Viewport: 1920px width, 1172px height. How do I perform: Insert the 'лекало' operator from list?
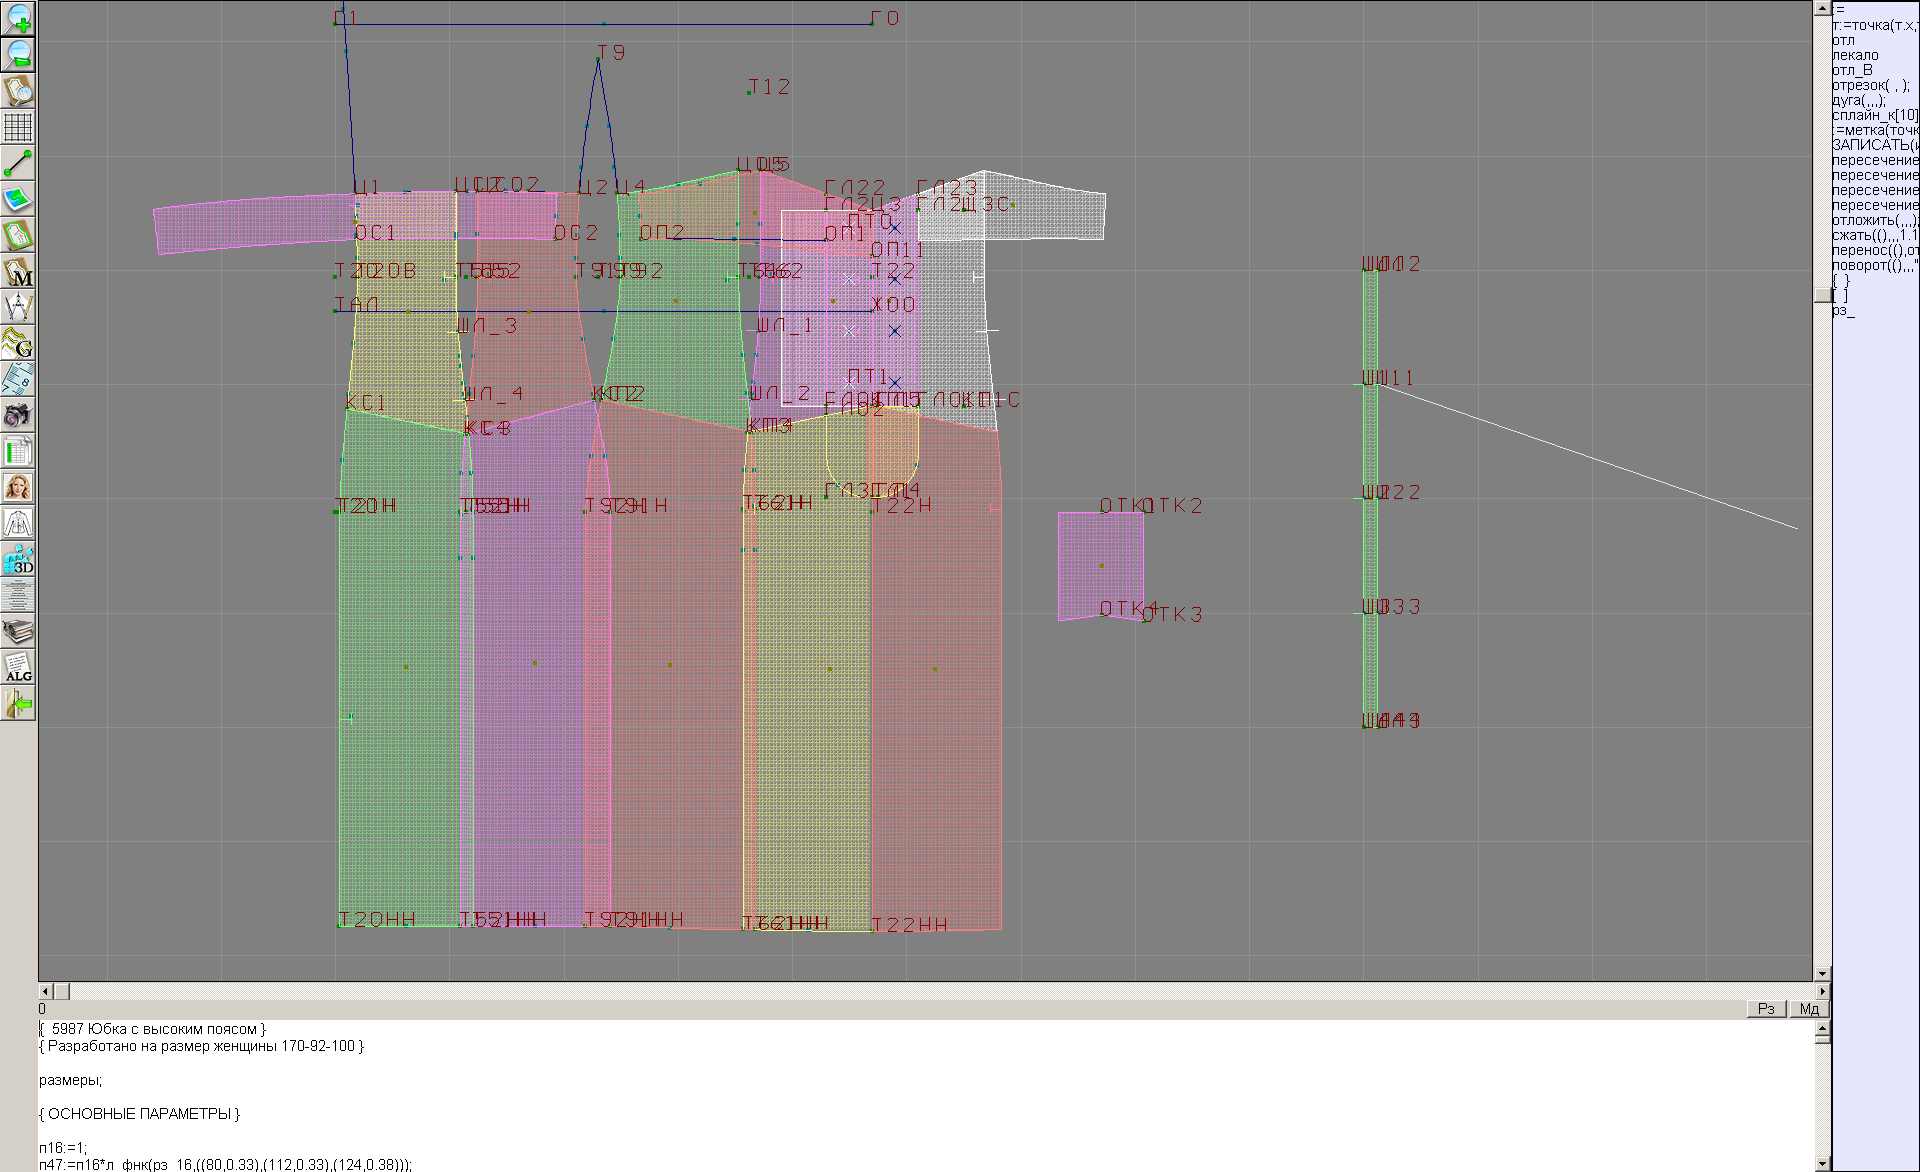click(1855, 55)
